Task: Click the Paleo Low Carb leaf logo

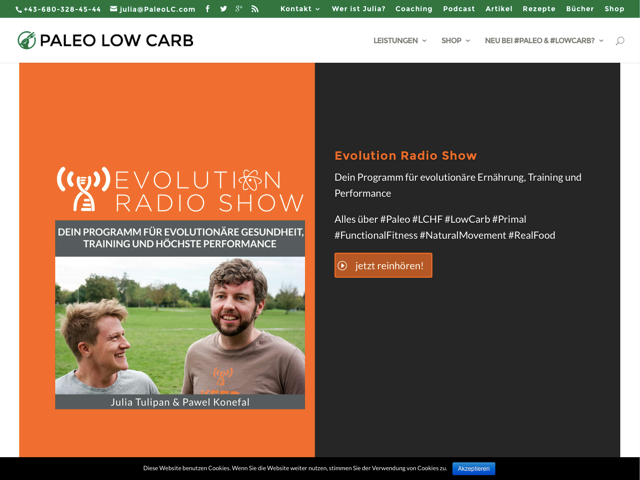Action: click(27, 40)
